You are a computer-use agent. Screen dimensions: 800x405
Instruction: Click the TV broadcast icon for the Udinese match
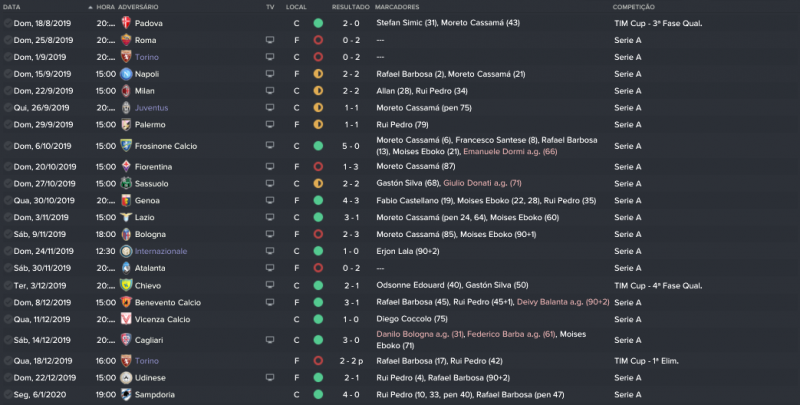[x=270, y=378]
